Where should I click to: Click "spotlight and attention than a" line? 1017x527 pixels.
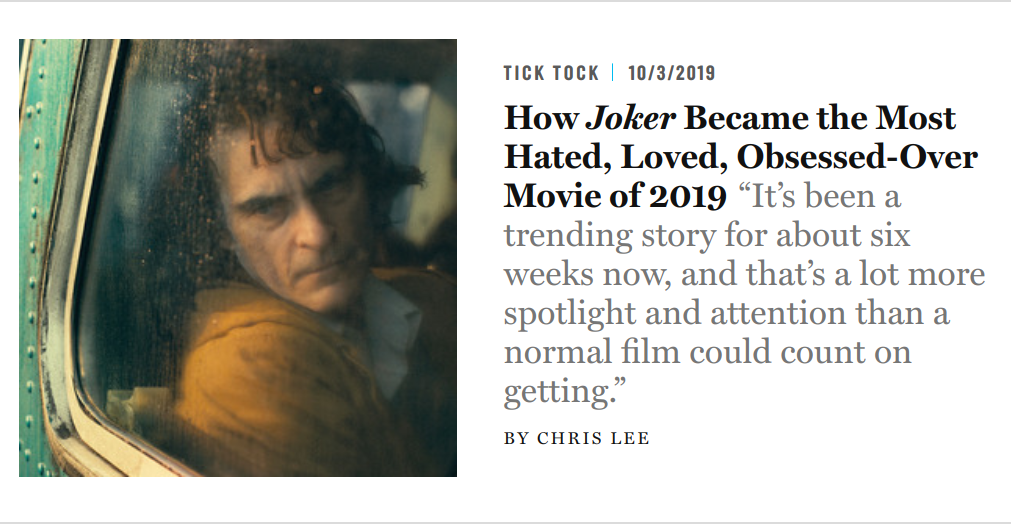coord(726,314)
